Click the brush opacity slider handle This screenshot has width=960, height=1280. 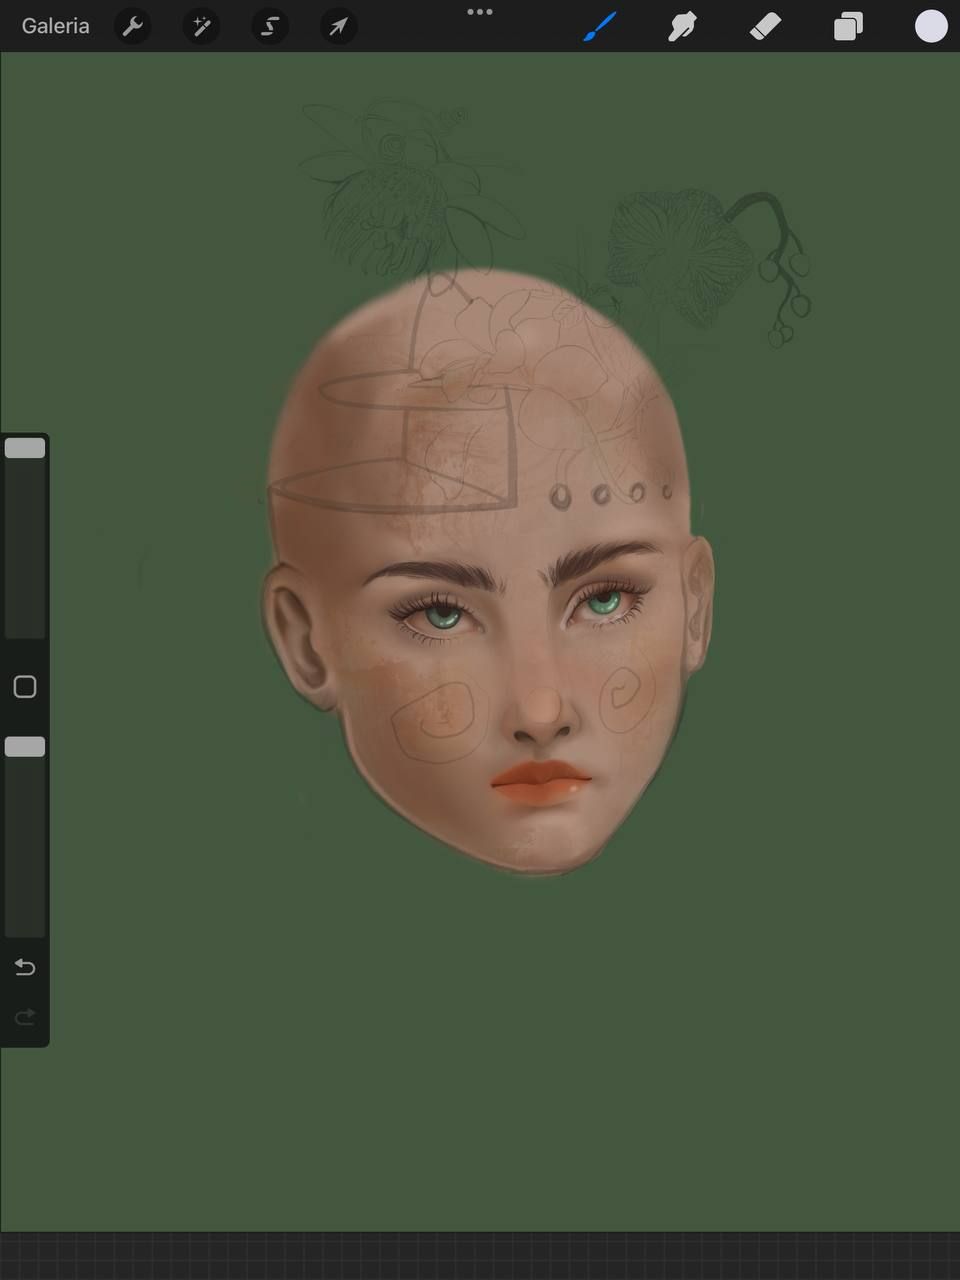(25, 747)
